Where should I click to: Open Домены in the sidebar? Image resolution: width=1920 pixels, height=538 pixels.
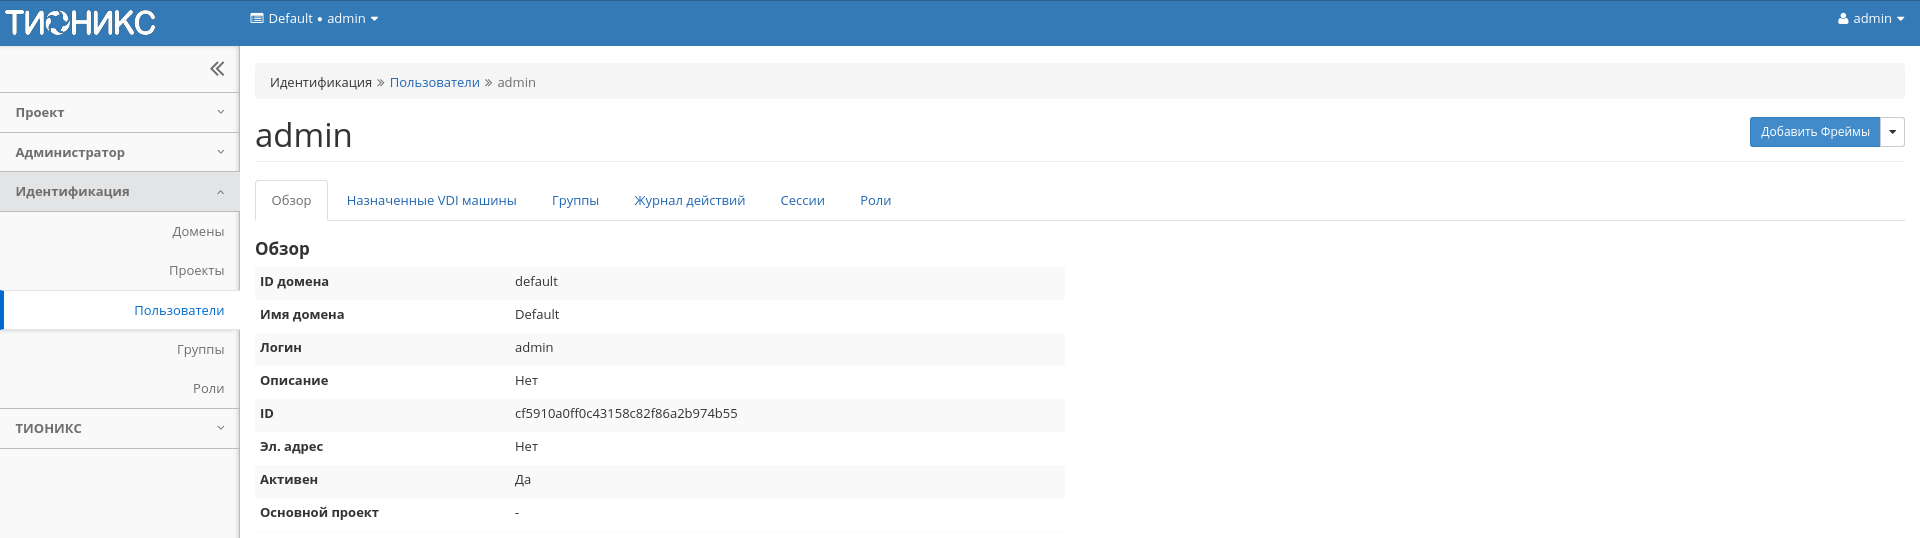198,232
